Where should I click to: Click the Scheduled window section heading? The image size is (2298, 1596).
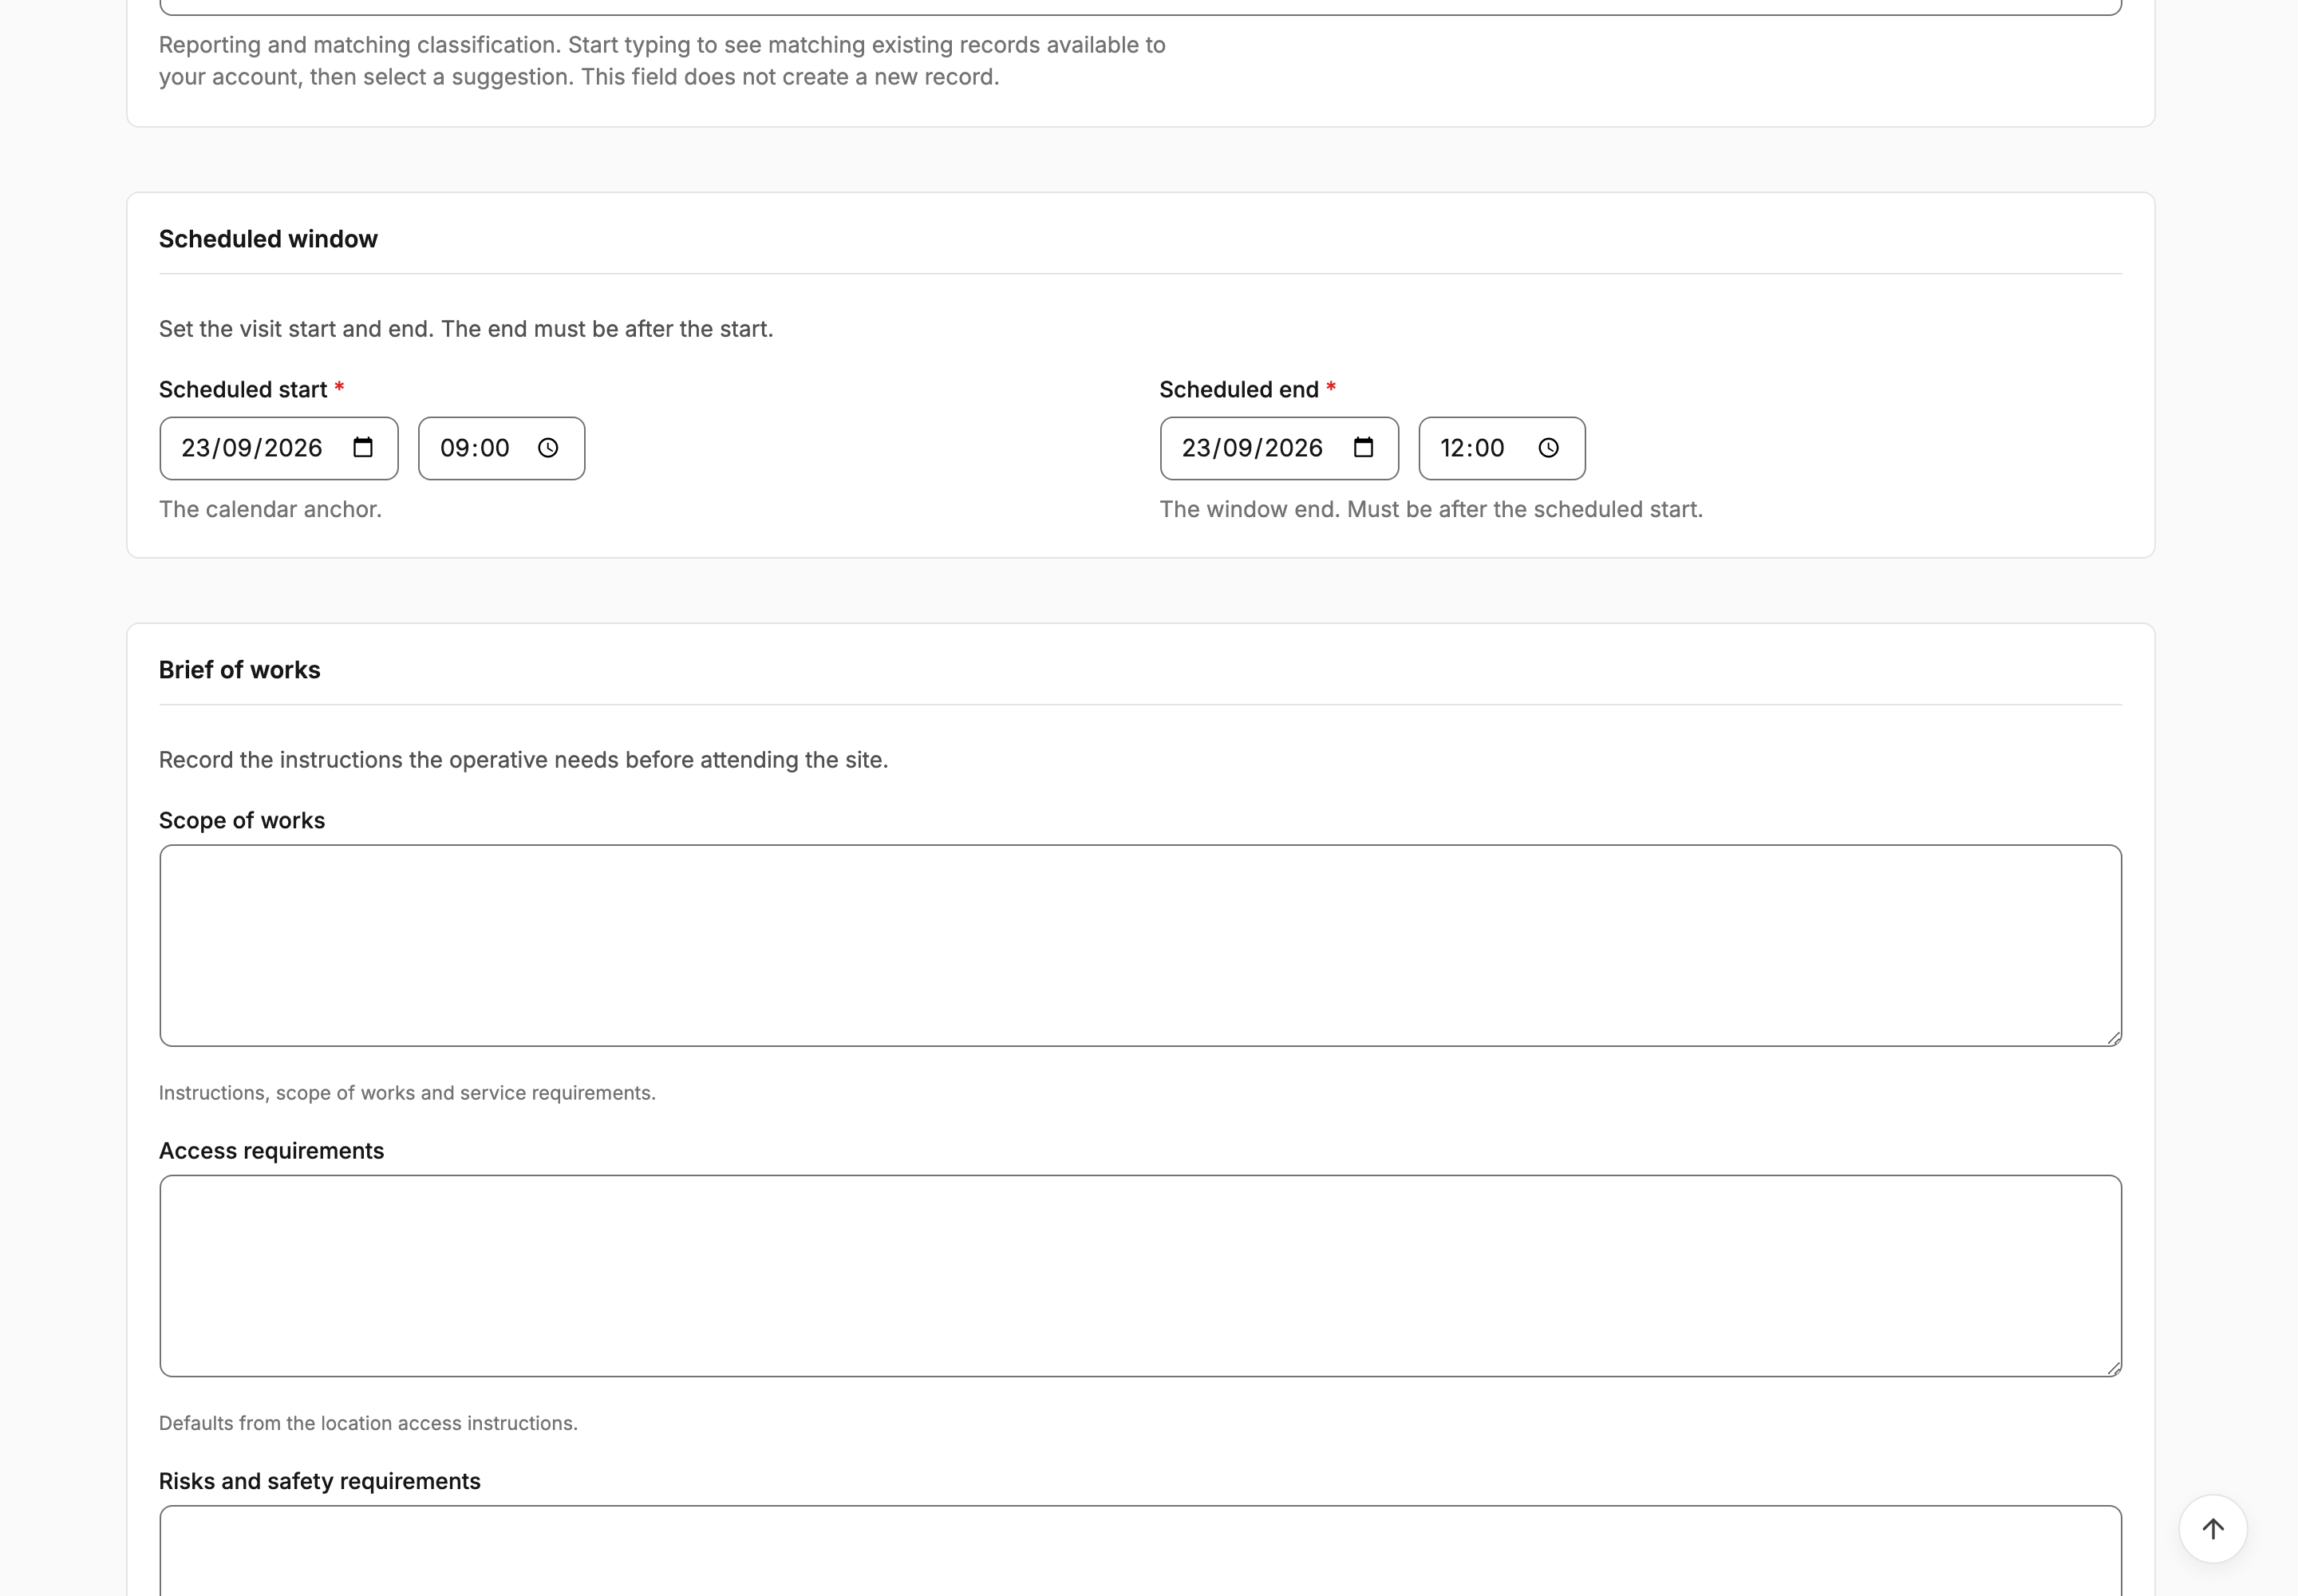tap(268, 239)
